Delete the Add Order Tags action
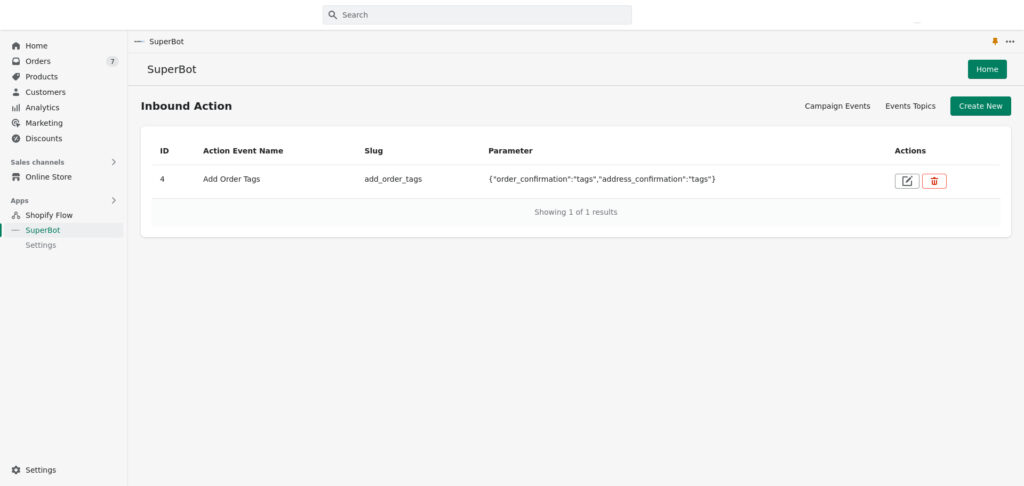The image size is (1024, 486). pyautogui.click(x=935, y=181)
